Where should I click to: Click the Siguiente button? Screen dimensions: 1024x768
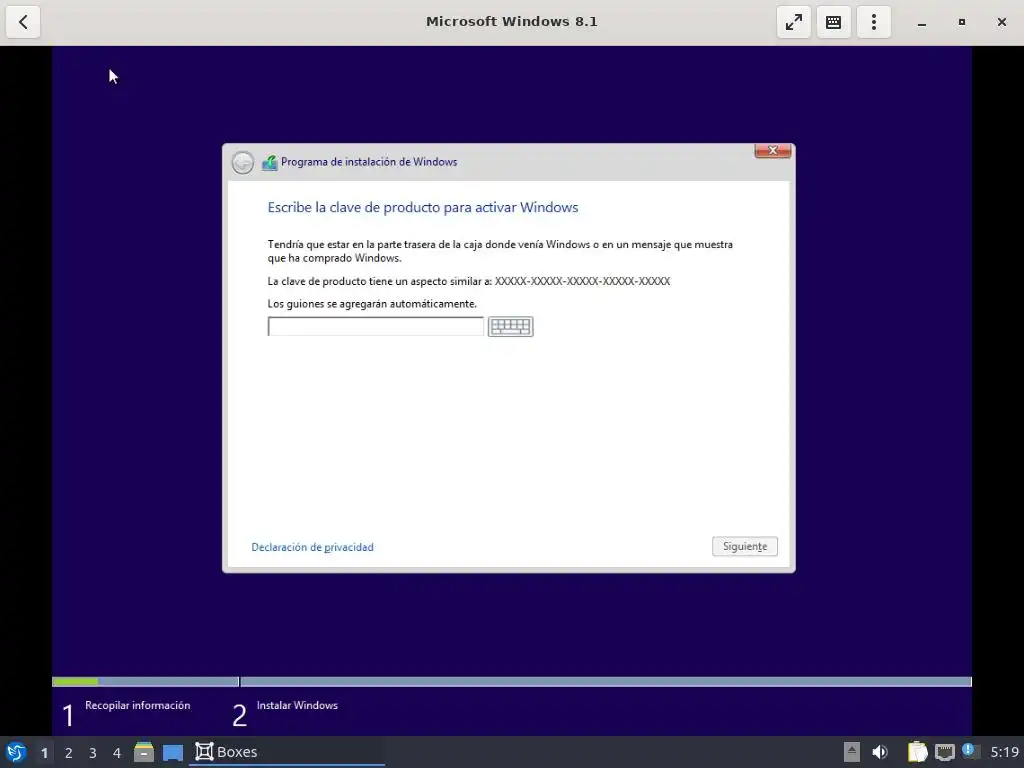tap(744, 547)
